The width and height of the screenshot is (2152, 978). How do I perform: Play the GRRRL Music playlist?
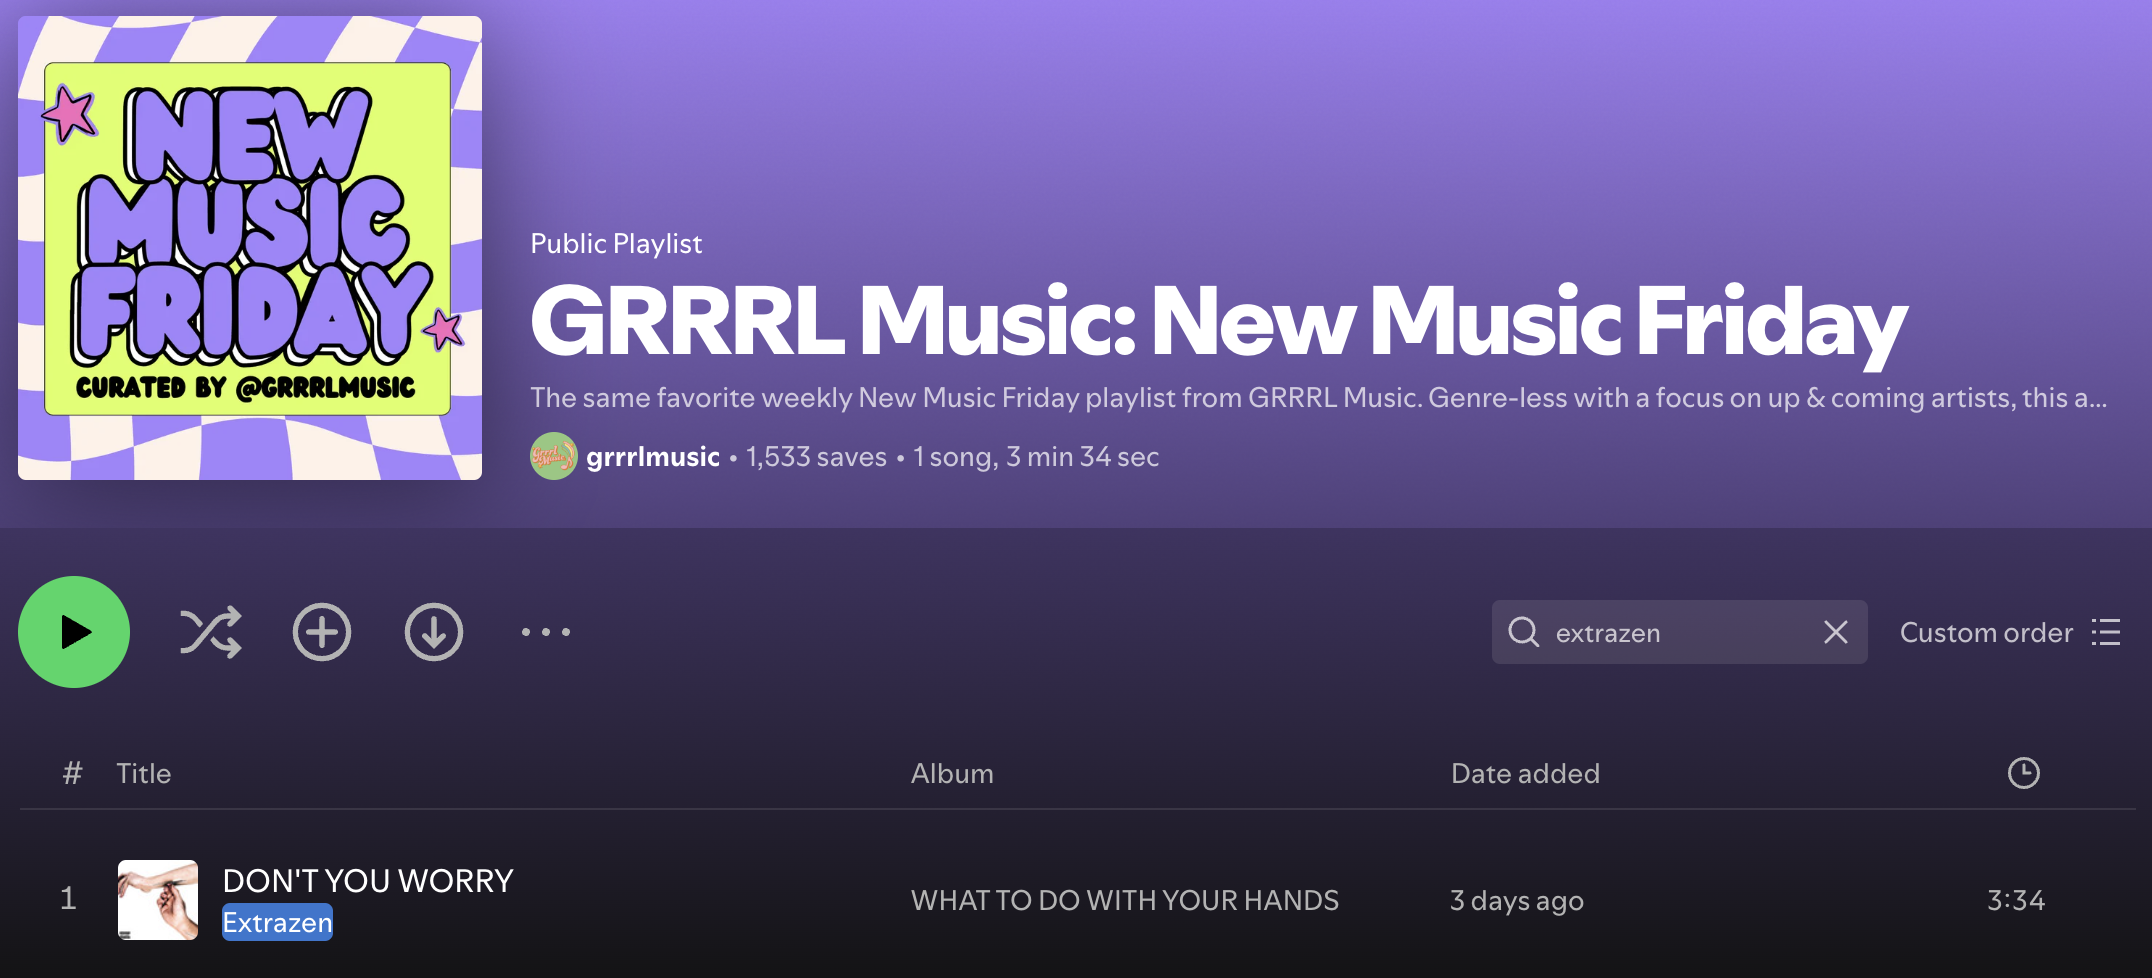click(74, 632)
